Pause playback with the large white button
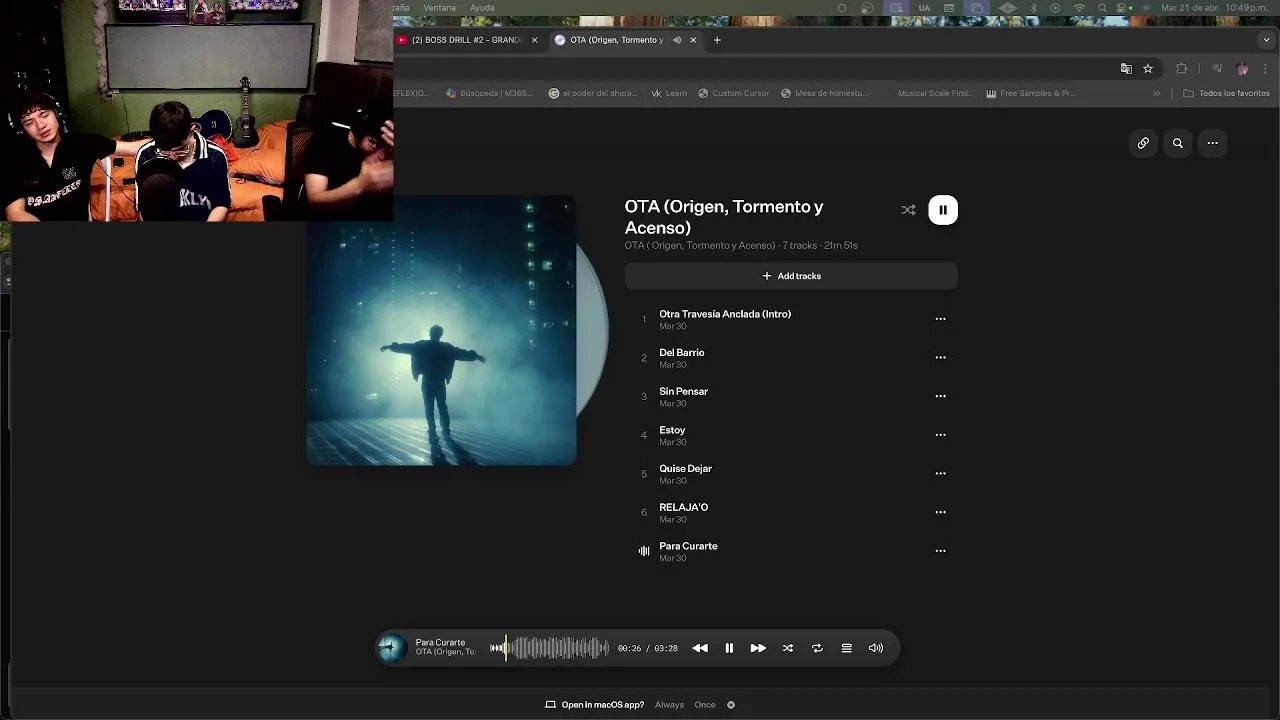Viewport: 1280px width, 720px height. point(943,210)
